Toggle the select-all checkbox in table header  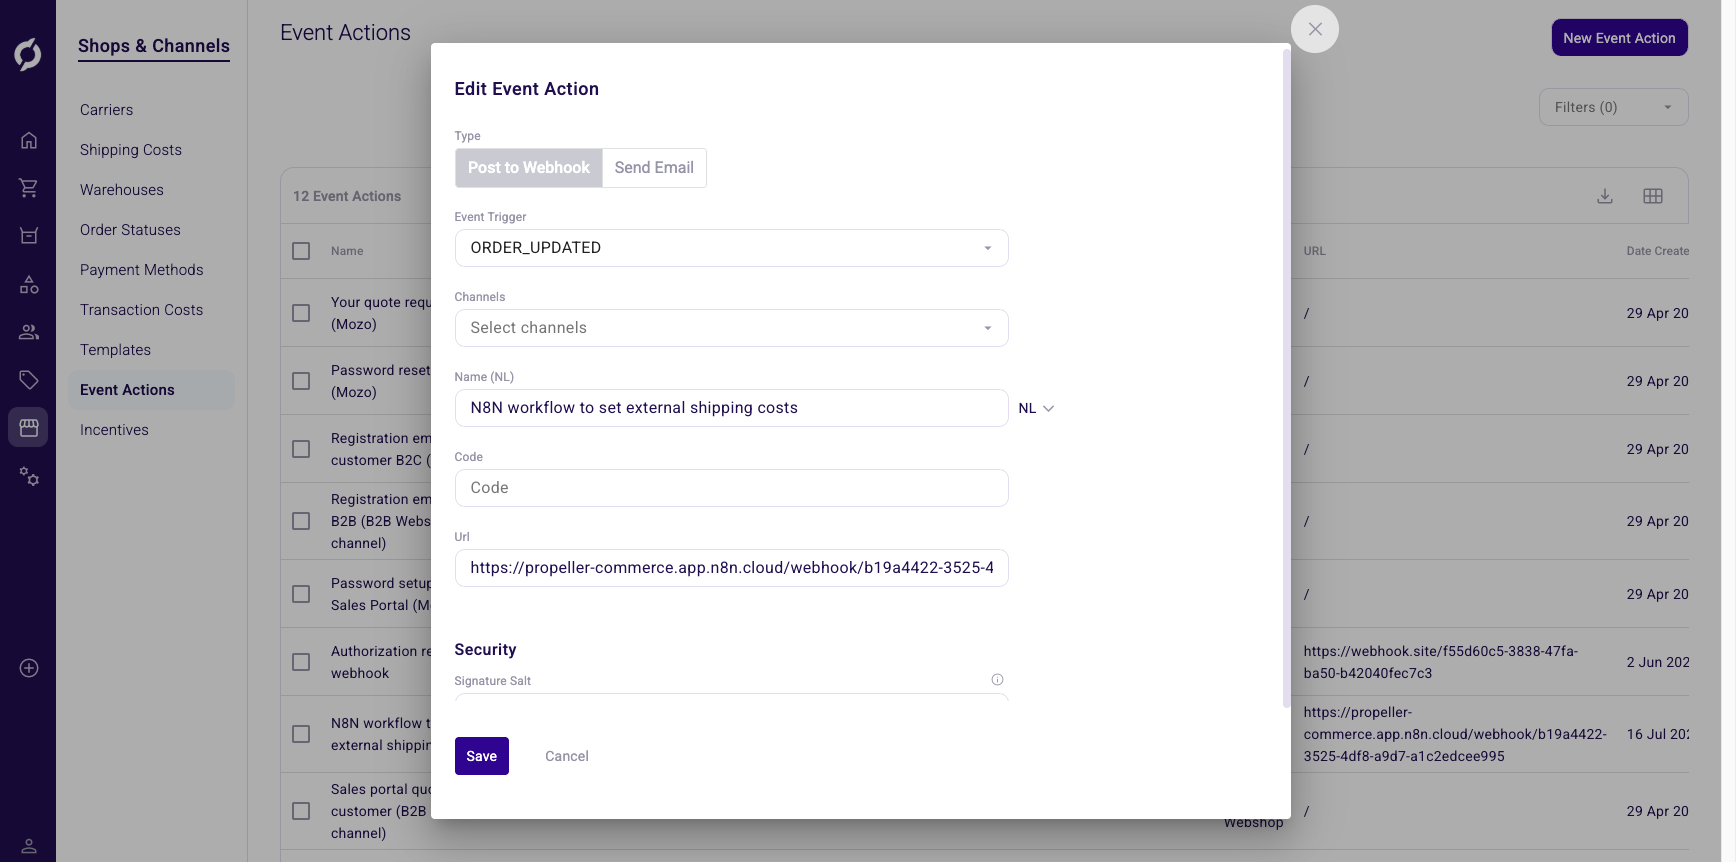click(x=301, y=251)
